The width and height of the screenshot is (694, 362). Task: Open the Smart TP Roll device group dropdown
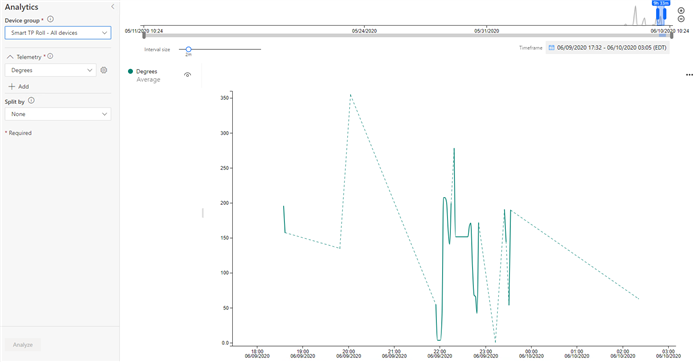tap(58, 33)
